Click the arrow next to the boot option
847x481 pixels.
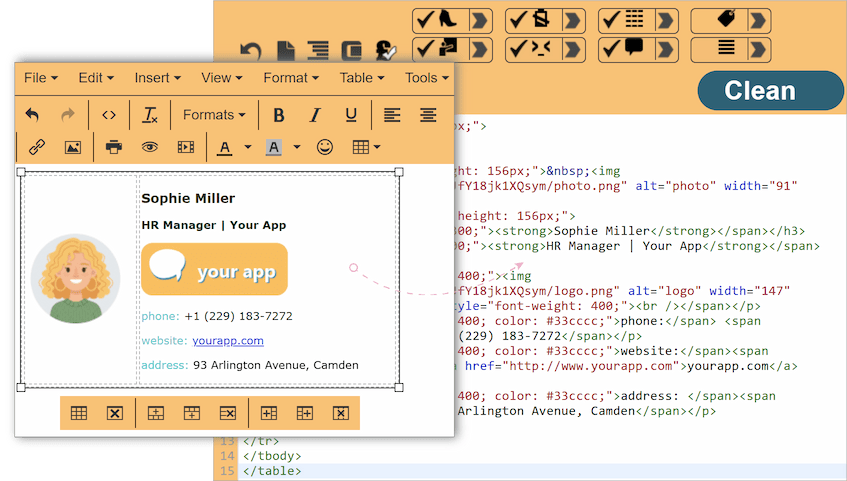pyautogui.click(x=480, y=21)
